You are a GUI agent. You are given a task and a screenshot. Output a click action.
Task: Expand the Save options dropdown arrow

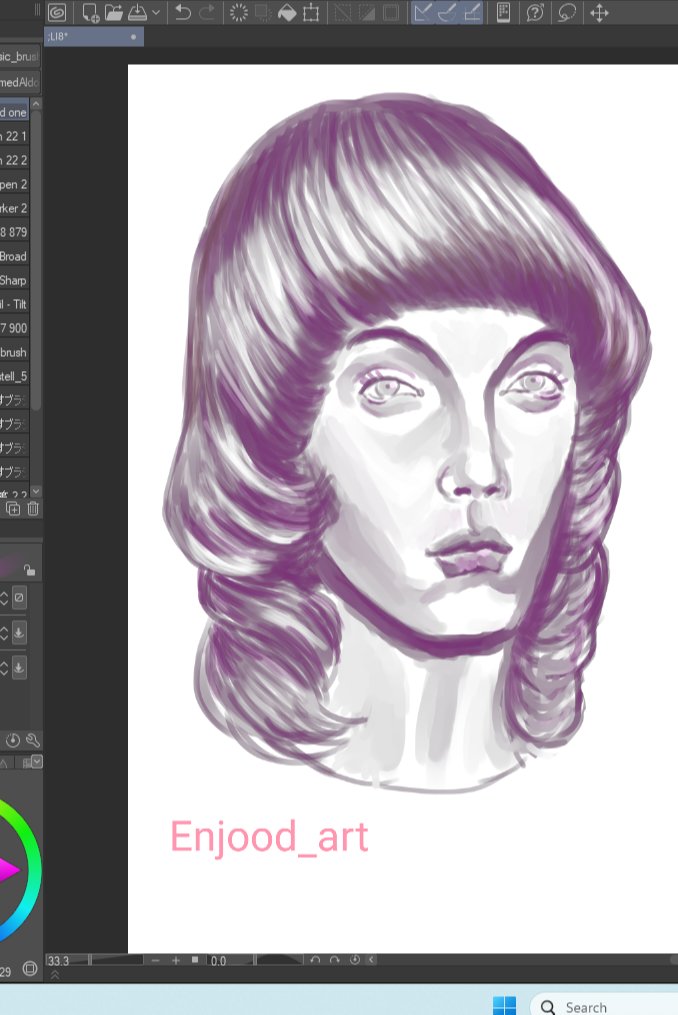point(156,12)
